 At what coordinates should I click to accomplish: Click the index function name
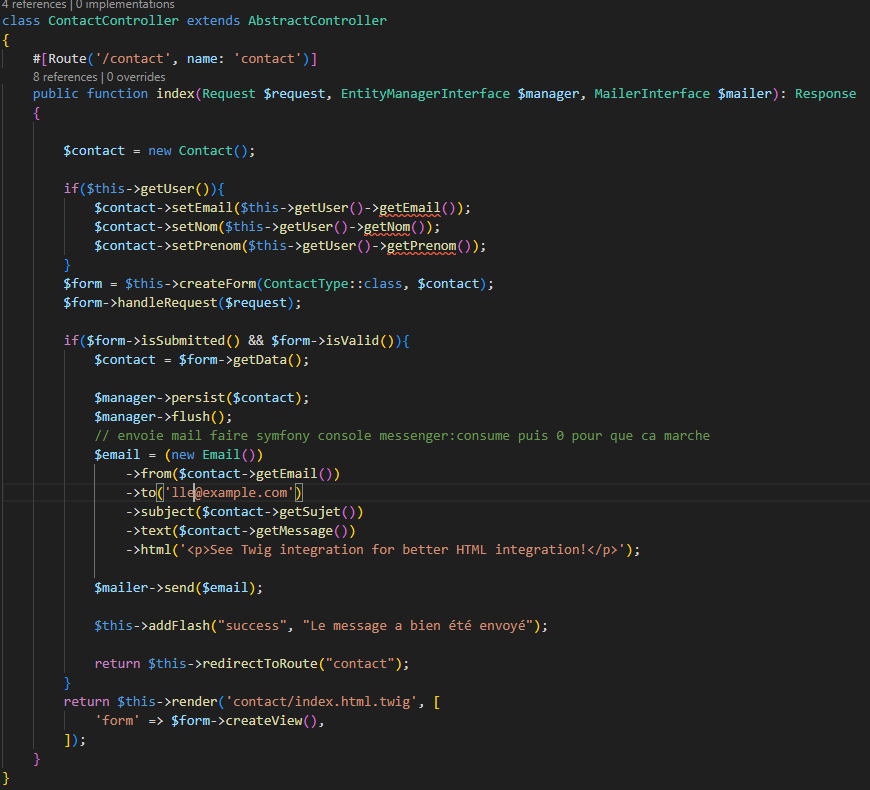175,94
